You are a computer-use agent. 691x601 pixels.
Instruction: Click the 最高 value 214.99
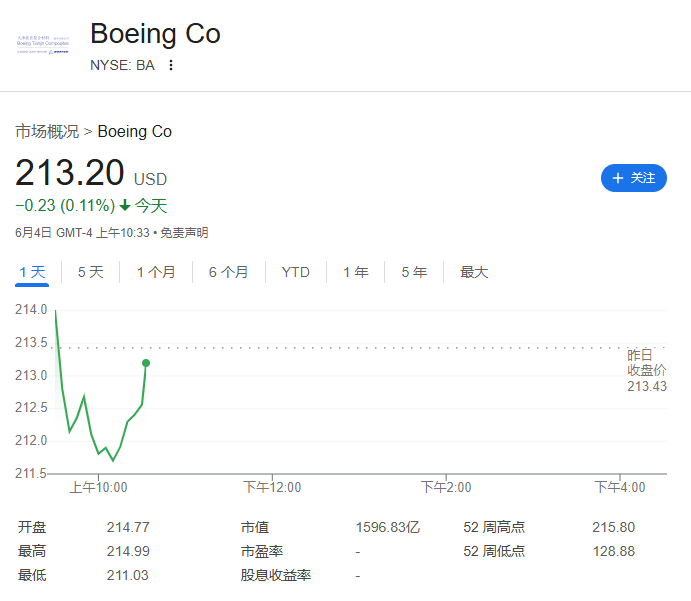pyautogui.click(x=128, y=551)
